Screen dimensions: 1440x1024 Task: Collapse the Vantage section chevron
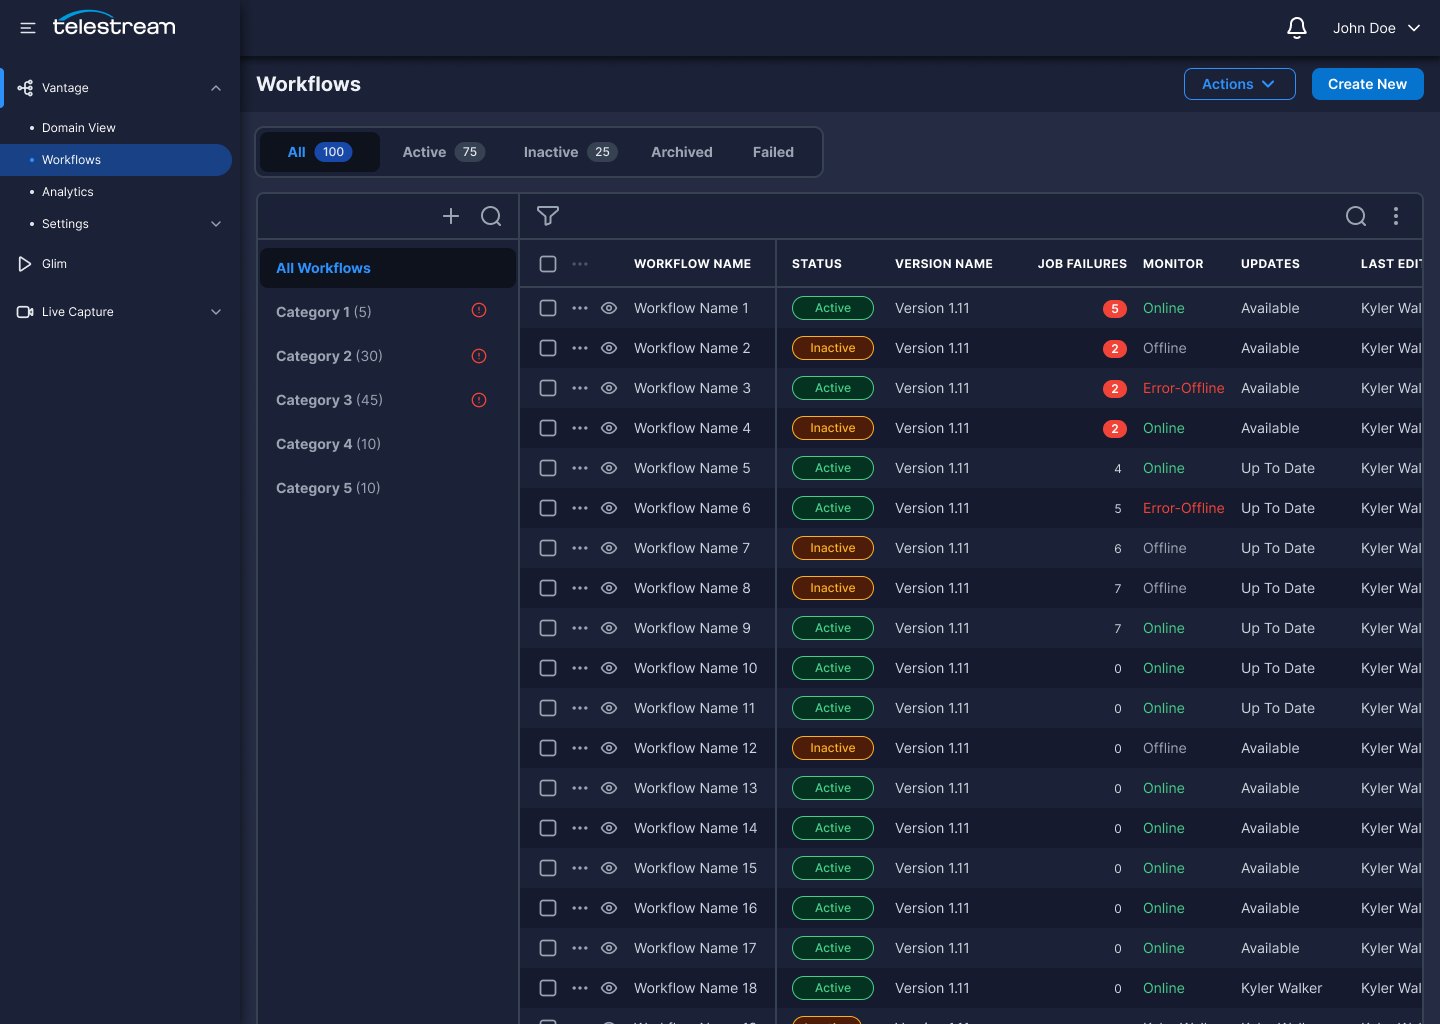216,88
